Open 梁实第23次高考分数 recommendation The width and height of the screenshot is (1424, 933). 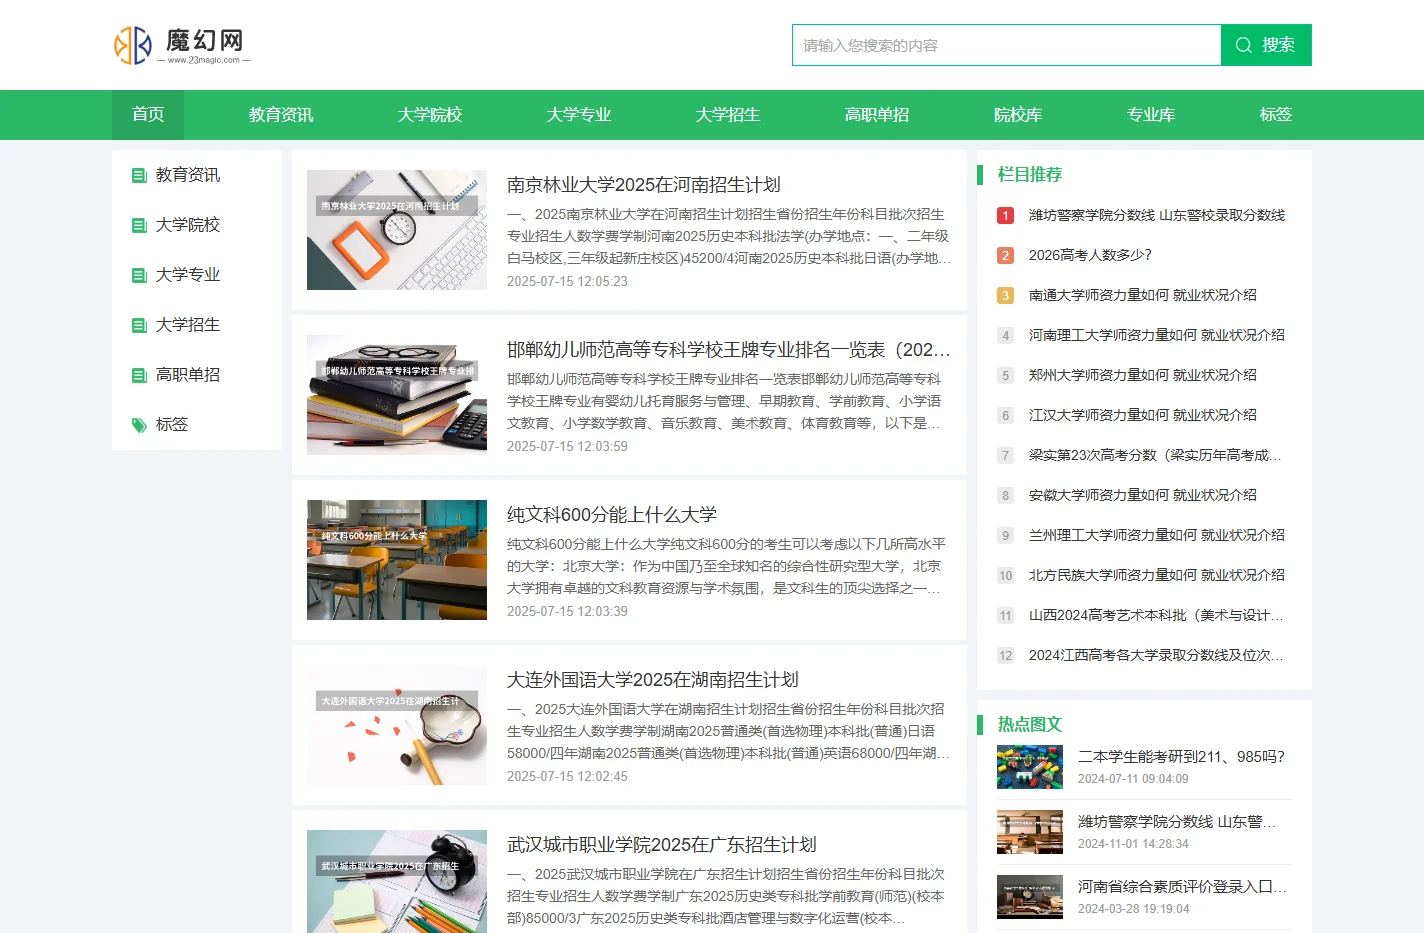(x=1155, y=455)
